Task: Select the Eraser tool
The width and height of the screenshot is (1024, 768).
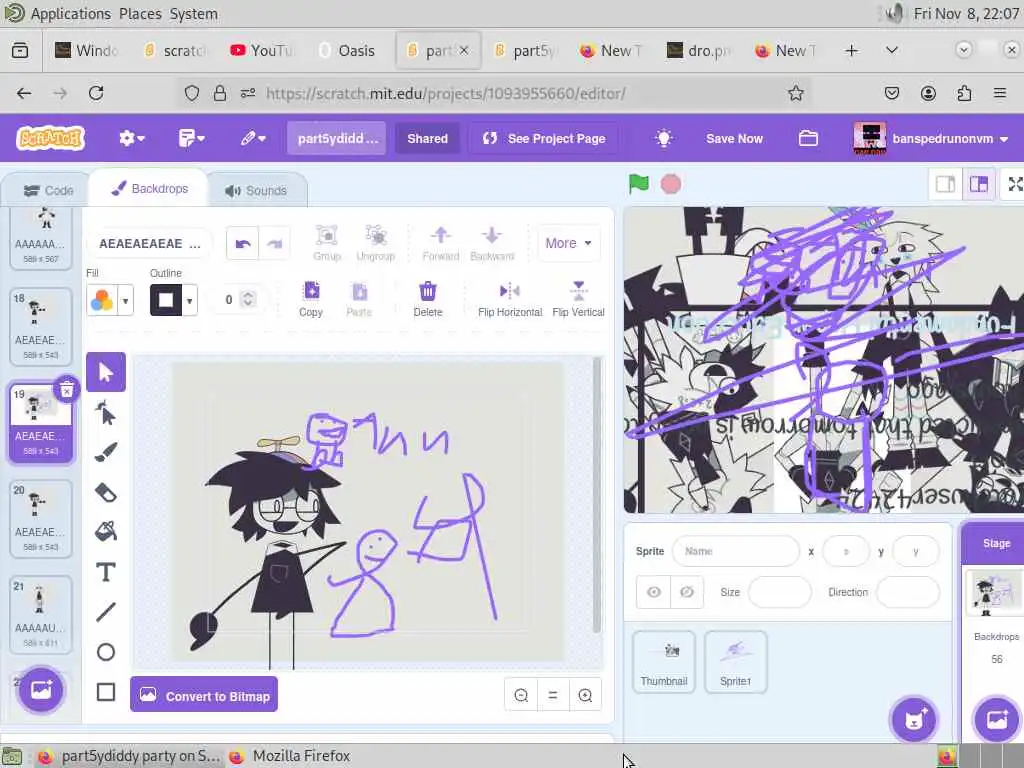Action: click(x=106, y=492)
